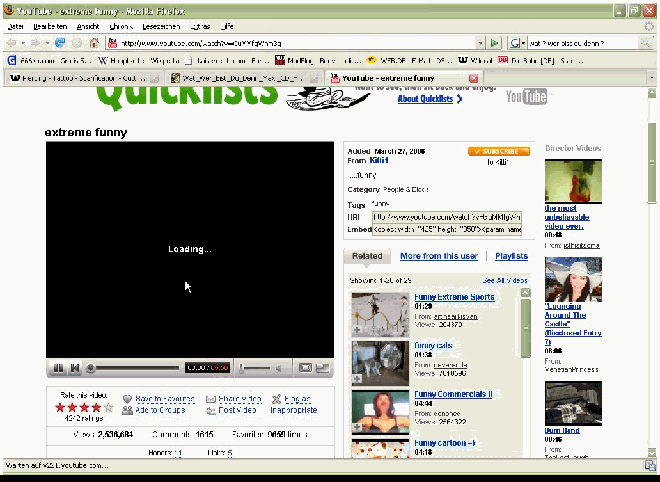Image resolution: width=660 pixels, height=482 pixels.
Task: Pause the video with the player pause button
Action: (59, 368)
